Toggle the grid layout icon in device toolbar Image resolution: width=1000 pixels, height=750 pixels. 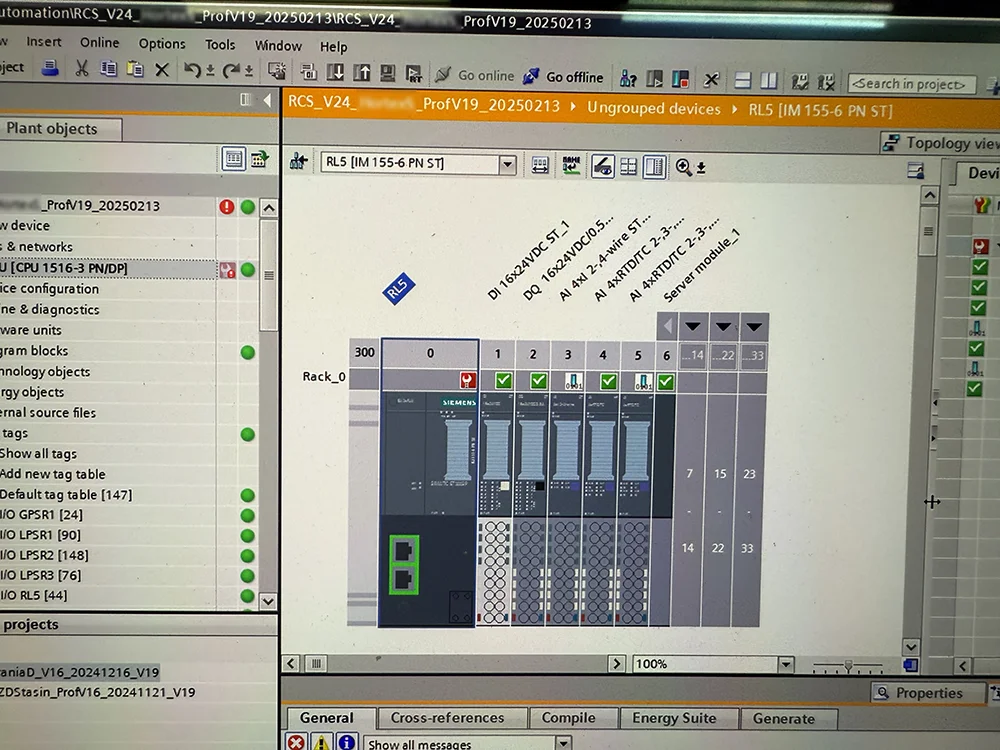click(x=628, y=167)
